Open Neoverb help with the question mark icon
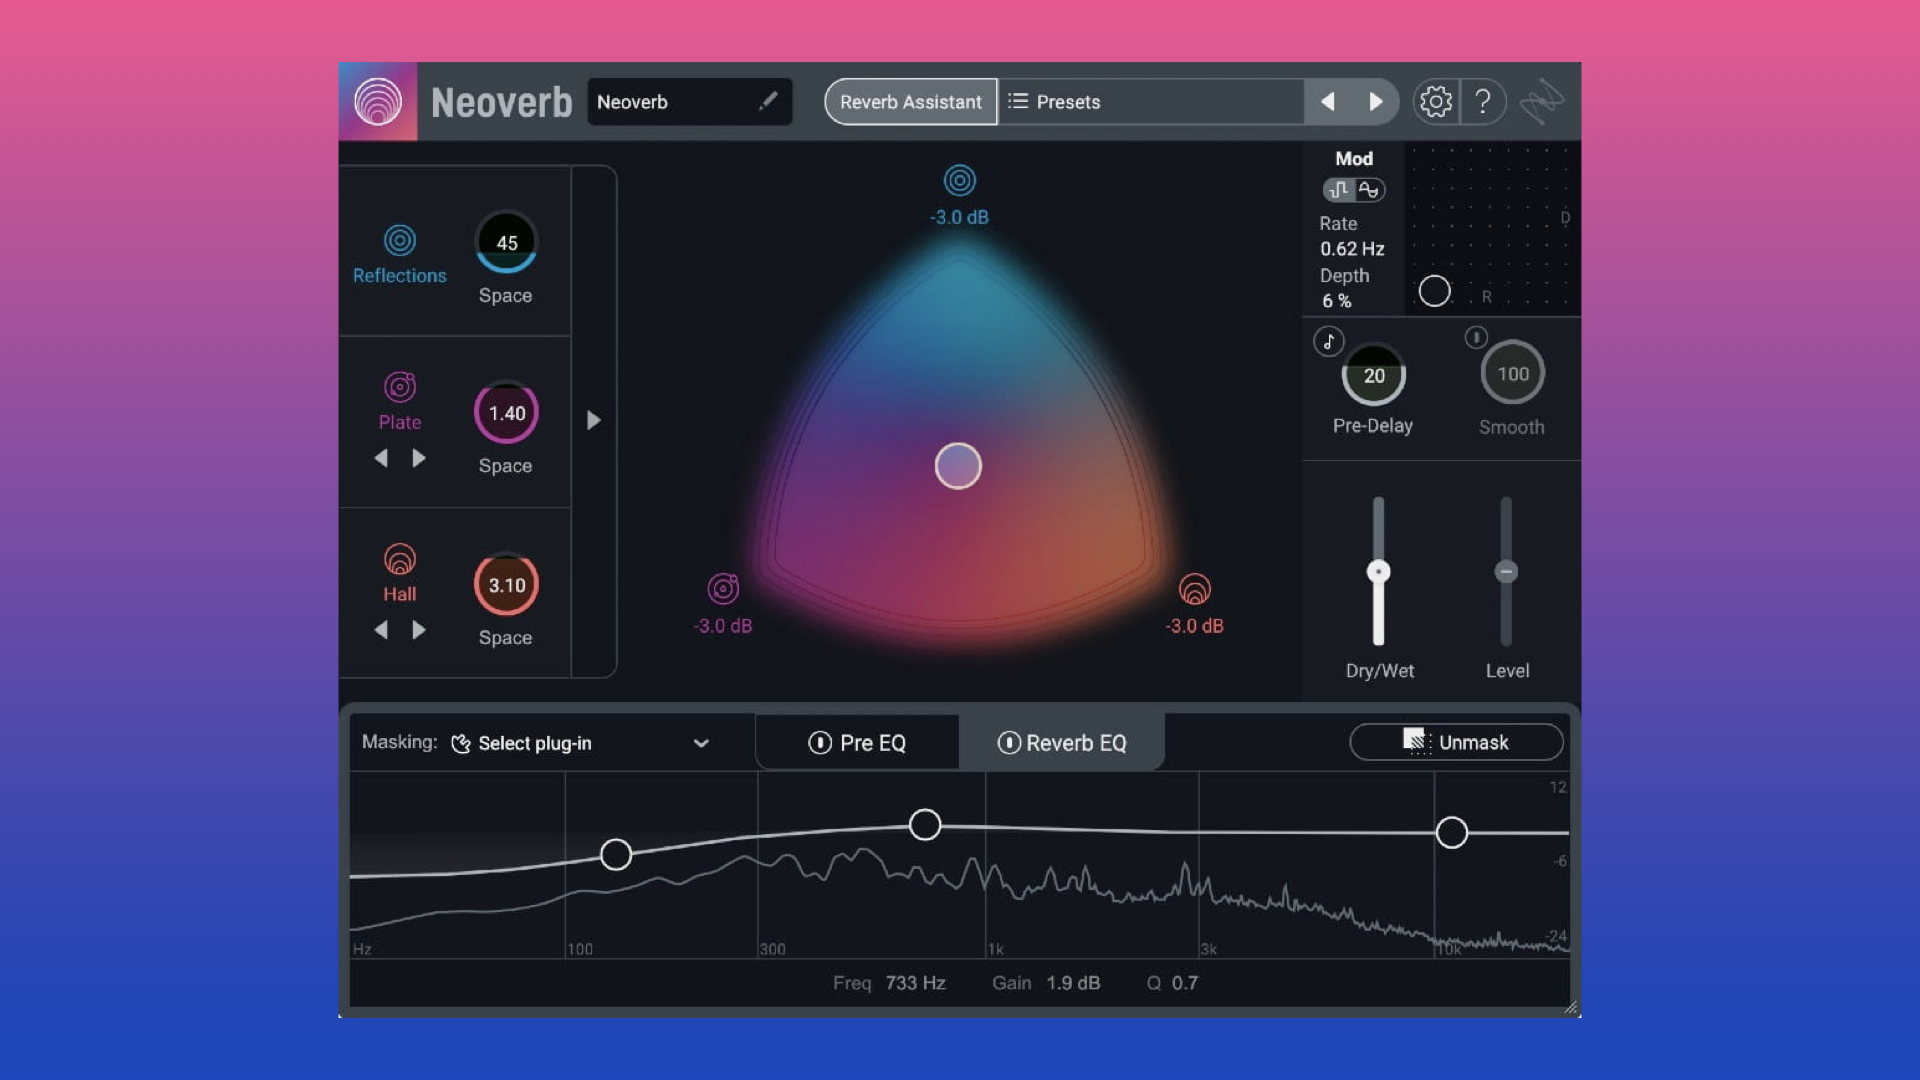The image size is (1920, 1080). 1484,101
